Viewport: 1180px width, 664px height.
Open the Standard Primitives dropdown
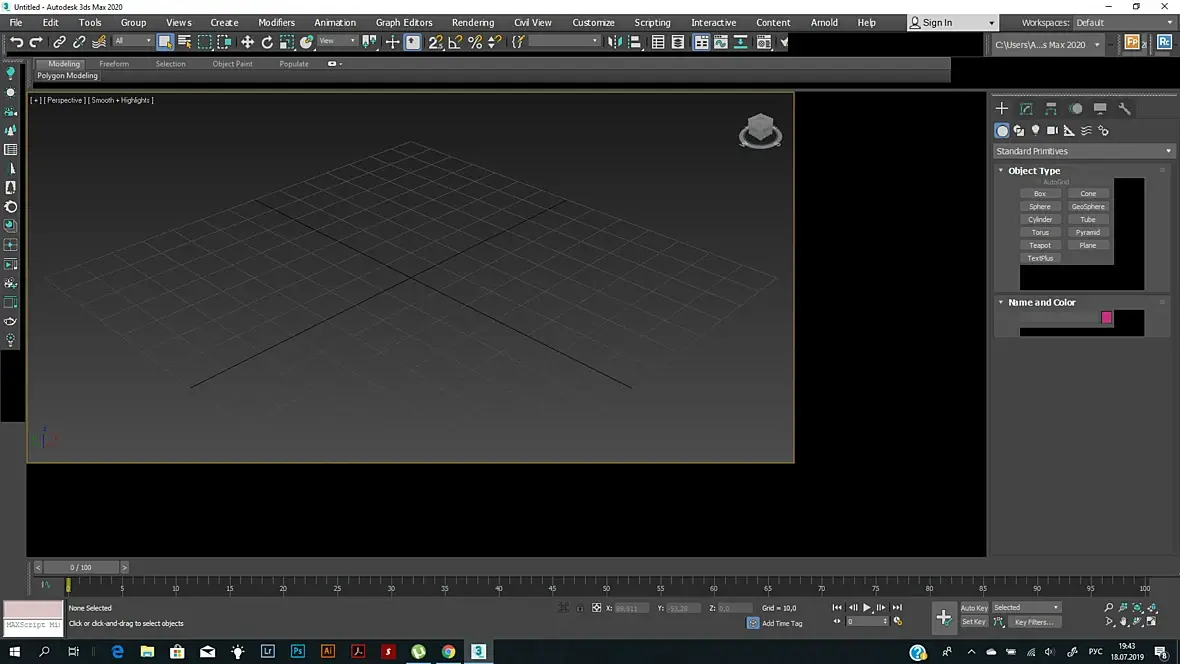pyautogui.click(x=1083, y=151)
